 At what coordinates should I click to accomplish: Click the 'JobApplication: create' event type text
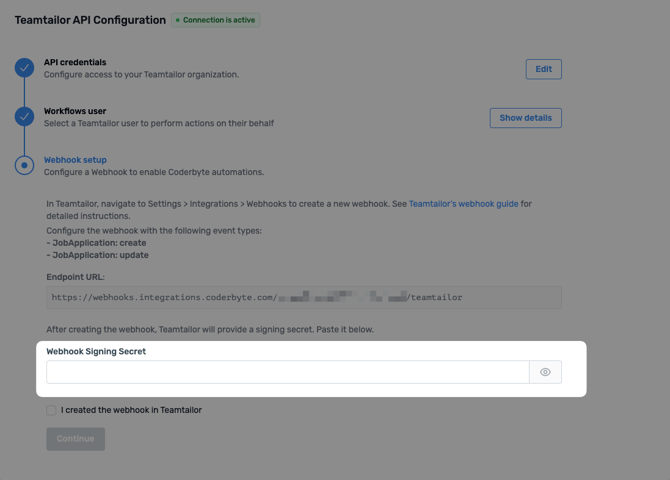pyautogui.click(x=98, y=243)
